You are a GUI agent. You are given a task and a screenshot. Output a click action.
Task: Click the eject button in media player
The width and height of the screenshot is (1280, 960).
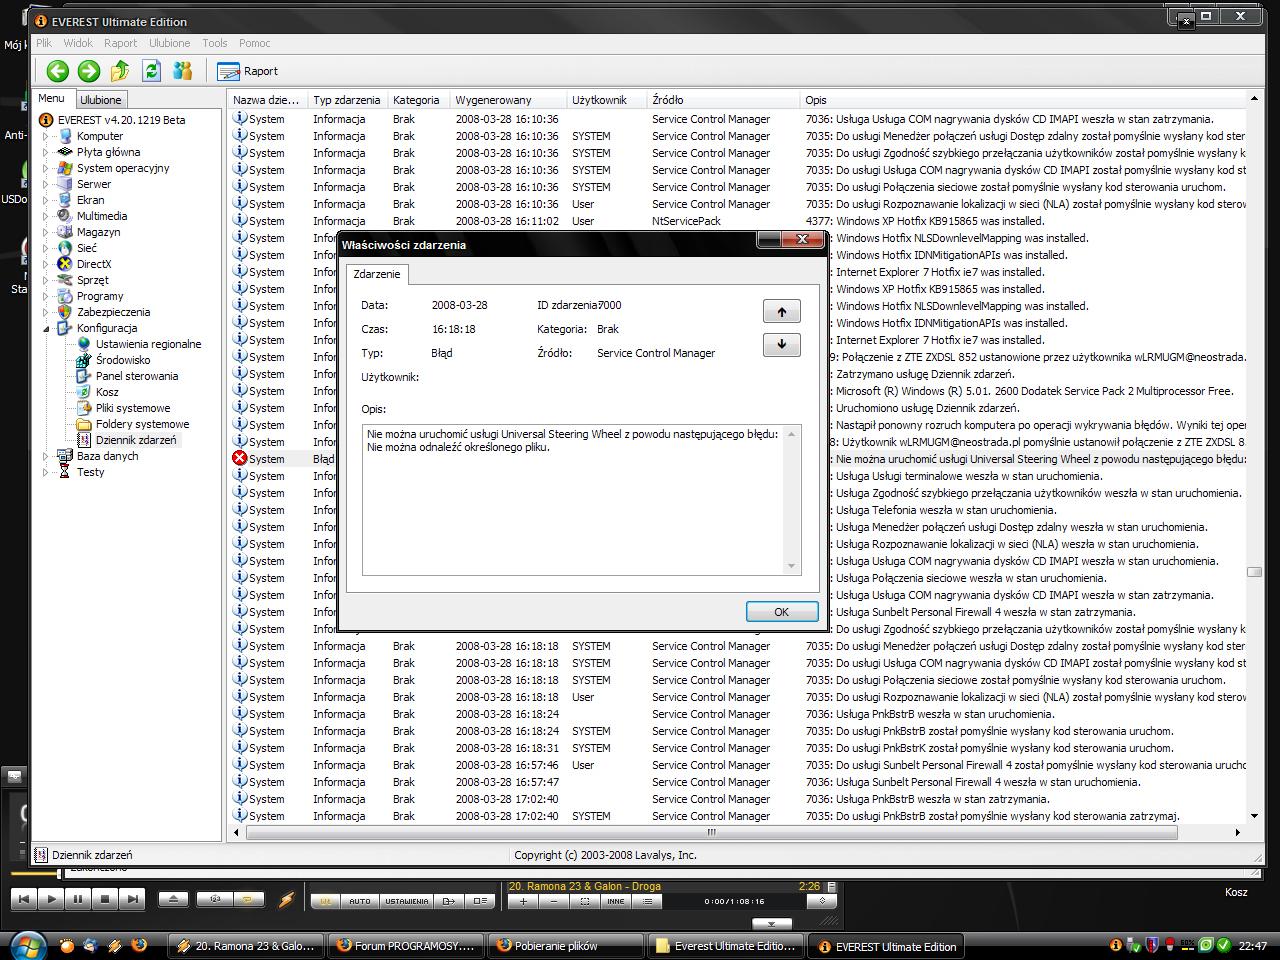173,899
